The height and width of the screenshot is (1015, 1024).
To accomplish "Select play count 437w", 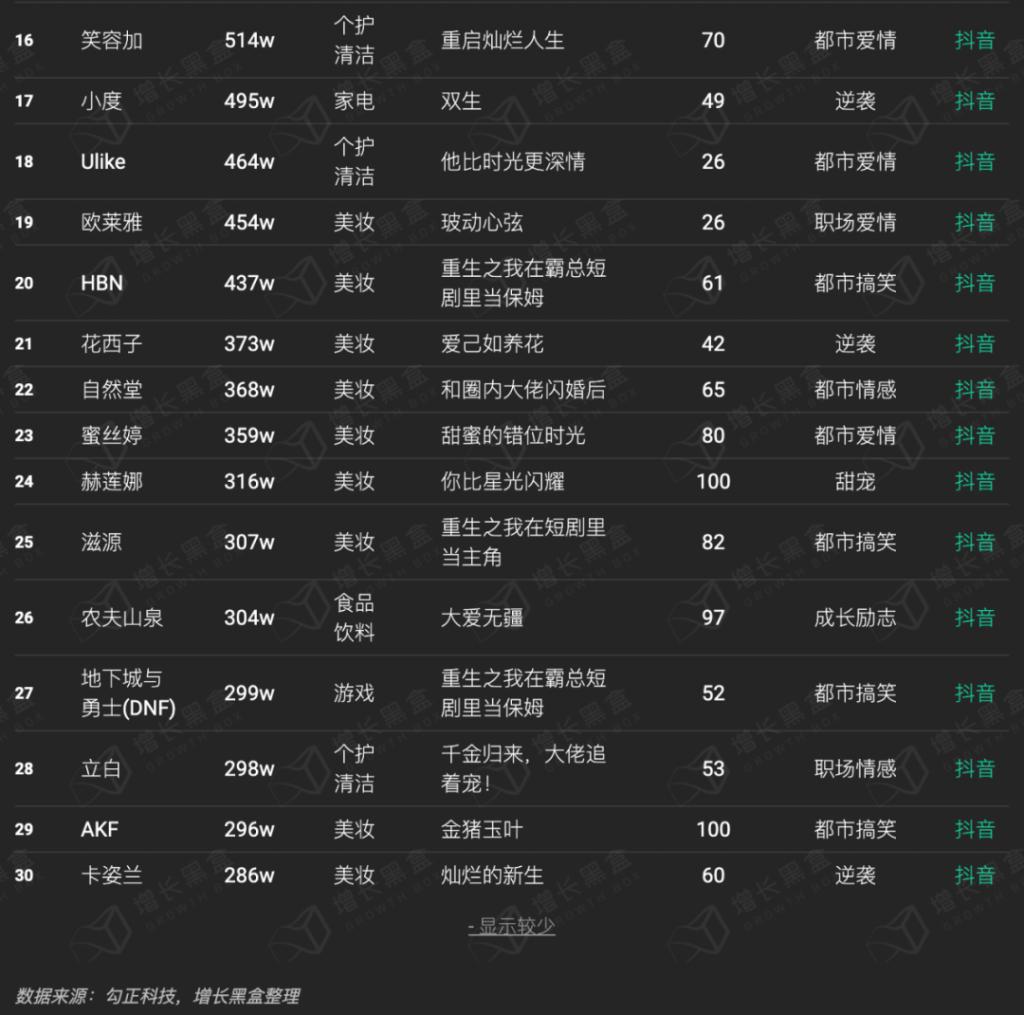I will (x=249, y=283).
